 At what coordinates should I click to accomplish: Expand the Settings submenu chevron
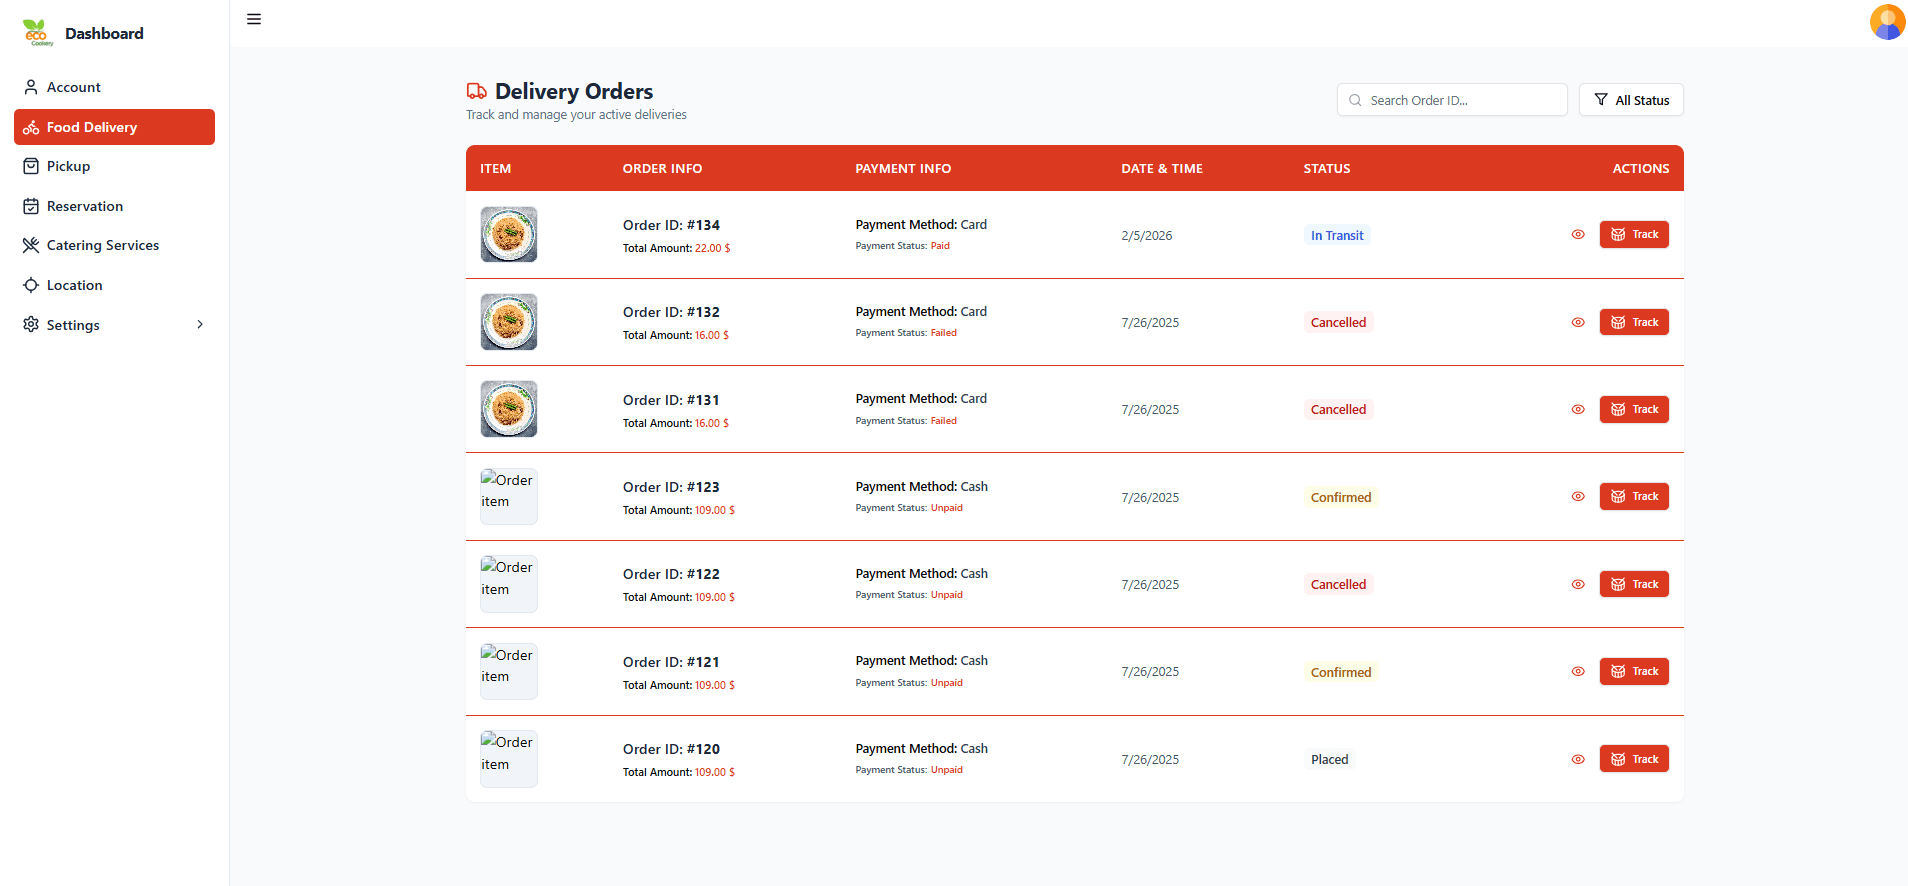200,325
